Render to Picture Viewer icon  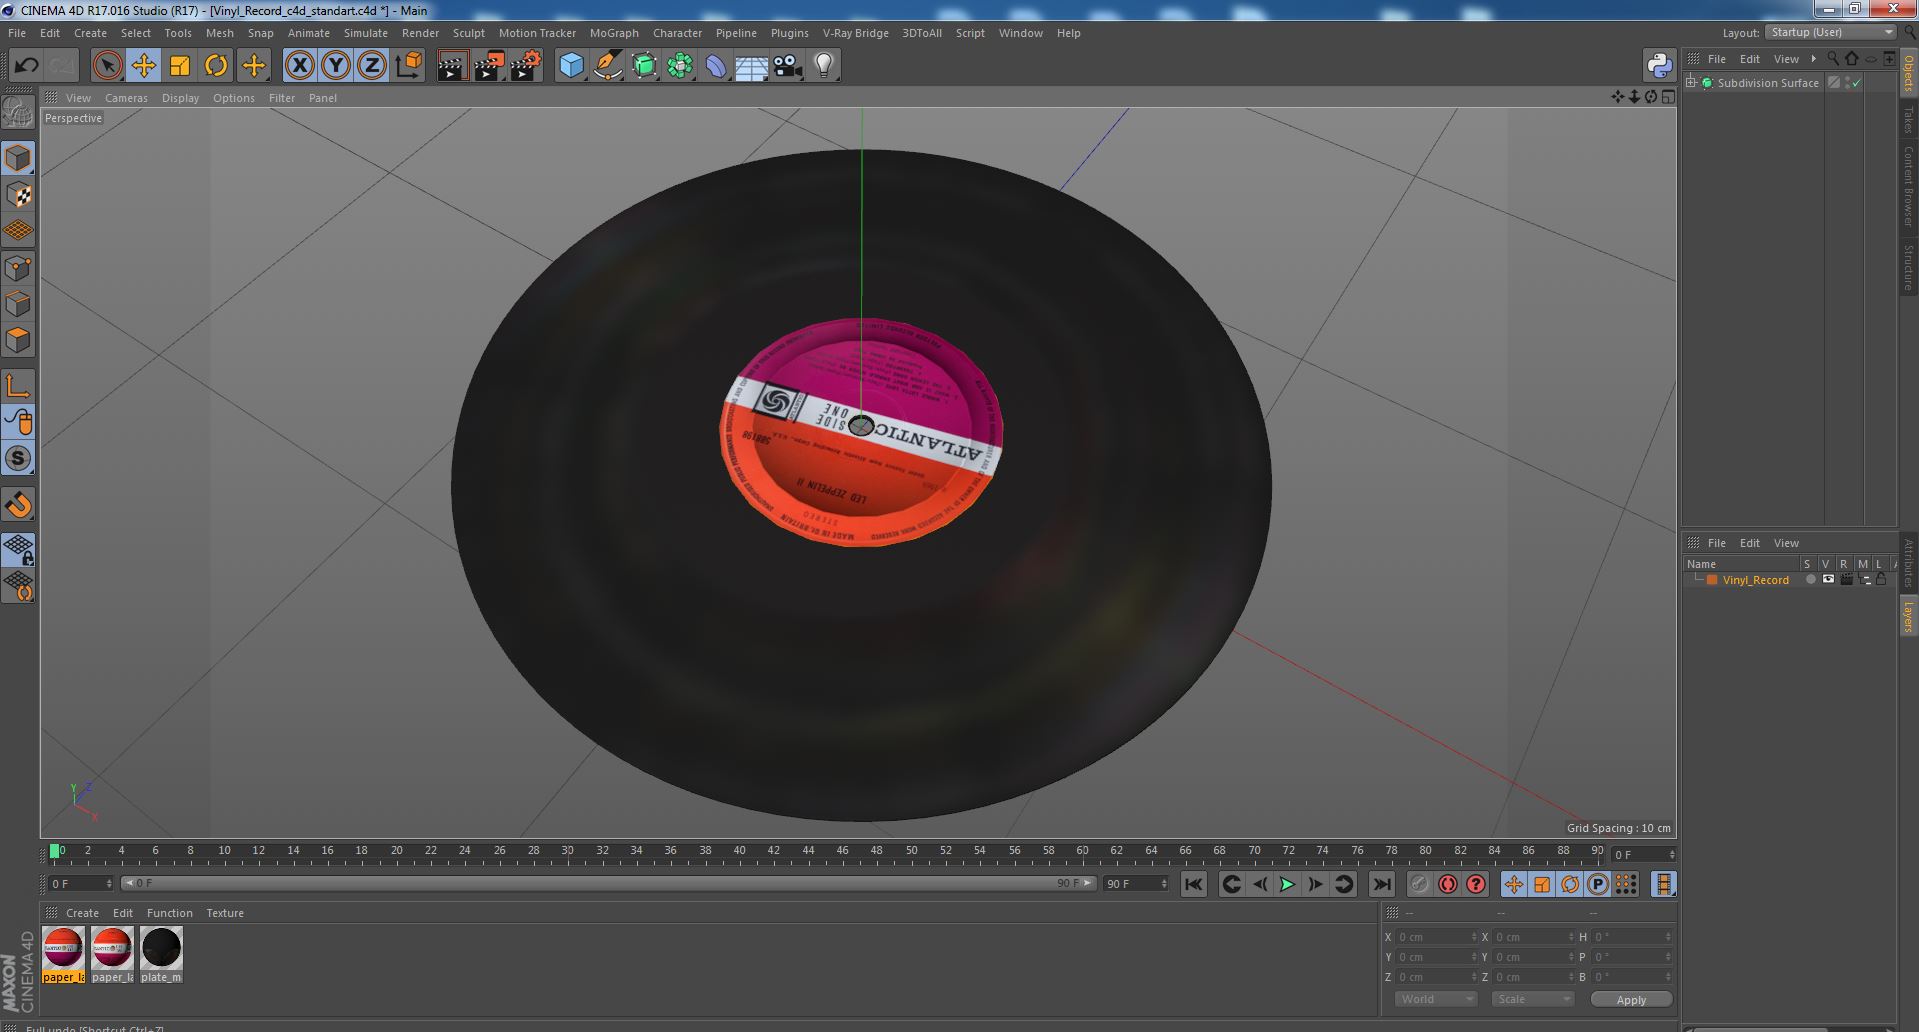tap(489, 66)
